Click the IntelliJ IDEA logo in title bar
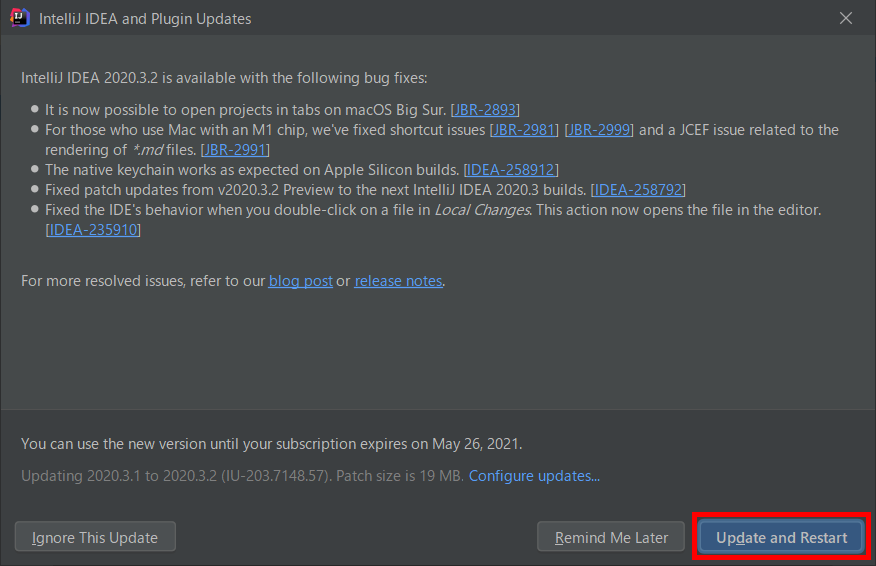 pos(20,18)
